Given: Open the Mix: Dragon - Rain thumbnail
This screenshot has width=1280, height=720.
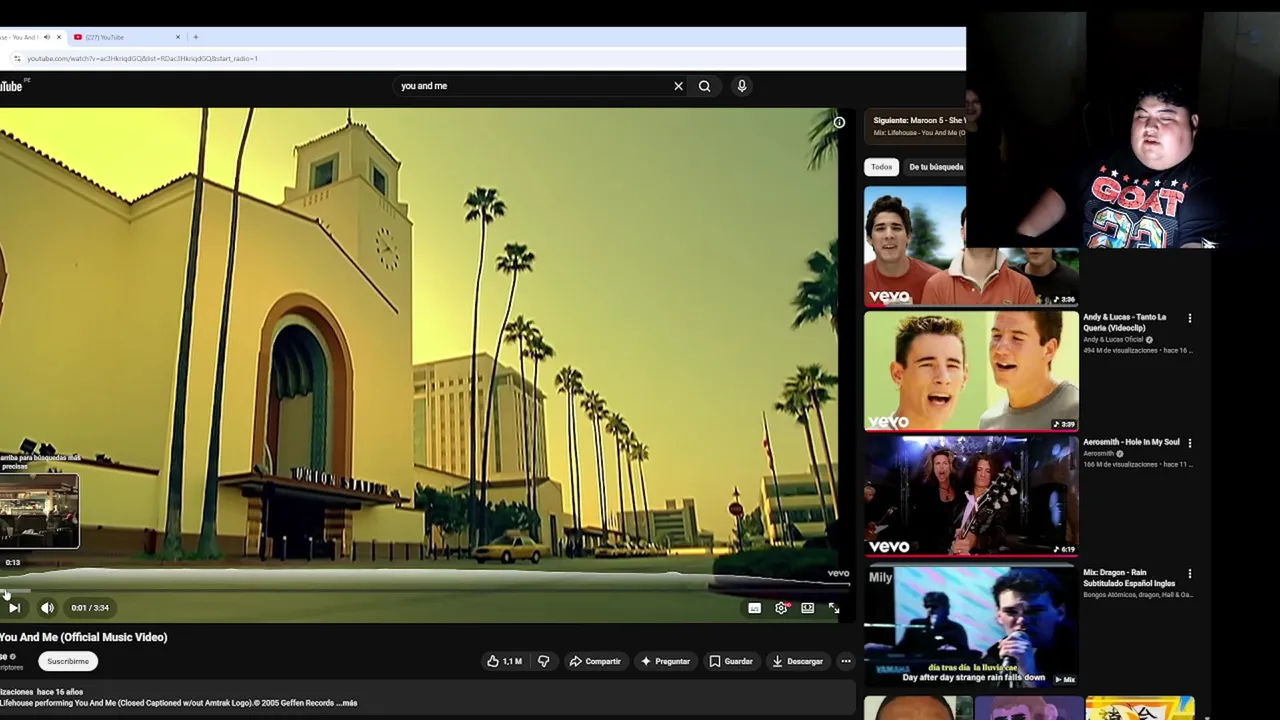Looking at the screenshot, I should [971, 626].
